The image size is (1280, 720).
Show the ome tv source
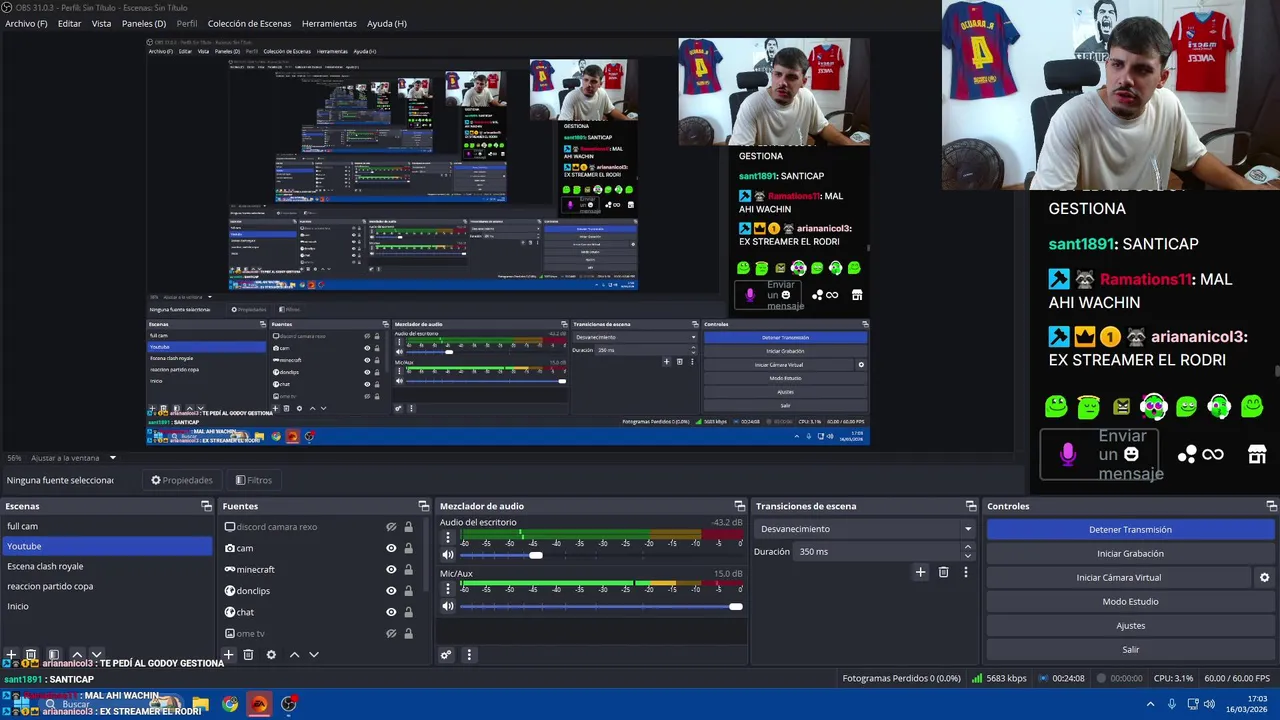[391, 633]
